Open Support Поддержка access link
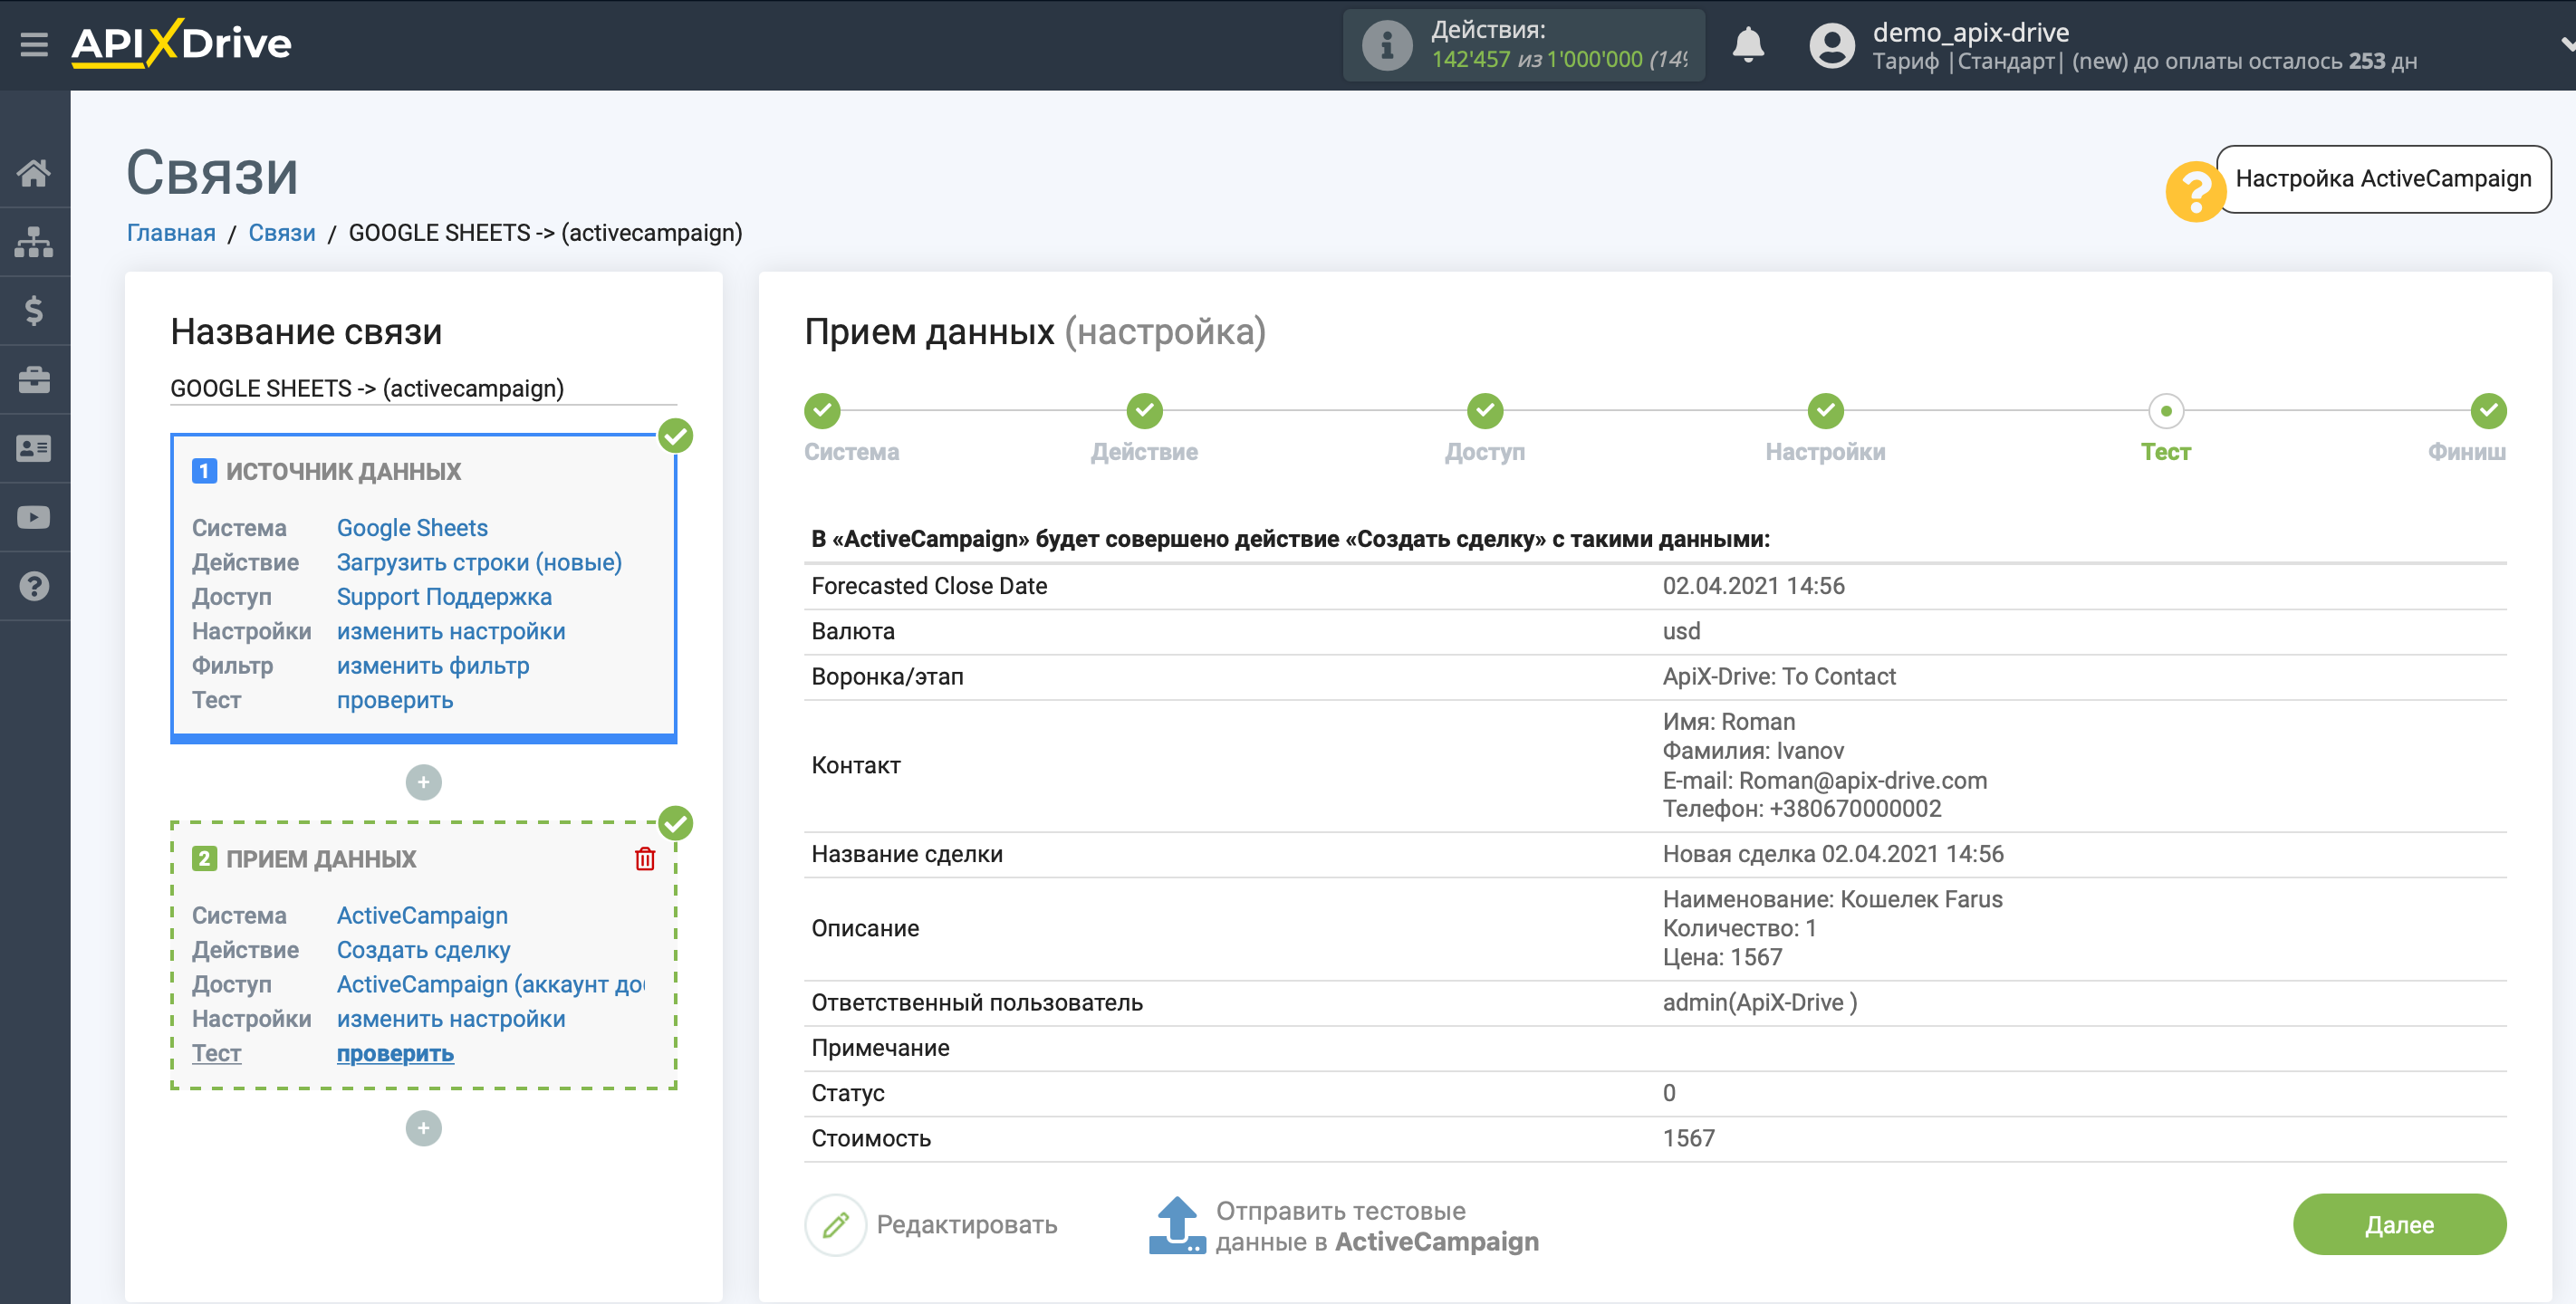Viewport: 2576px width, 1304px height. pyautogui.click(x=444, y=597)
